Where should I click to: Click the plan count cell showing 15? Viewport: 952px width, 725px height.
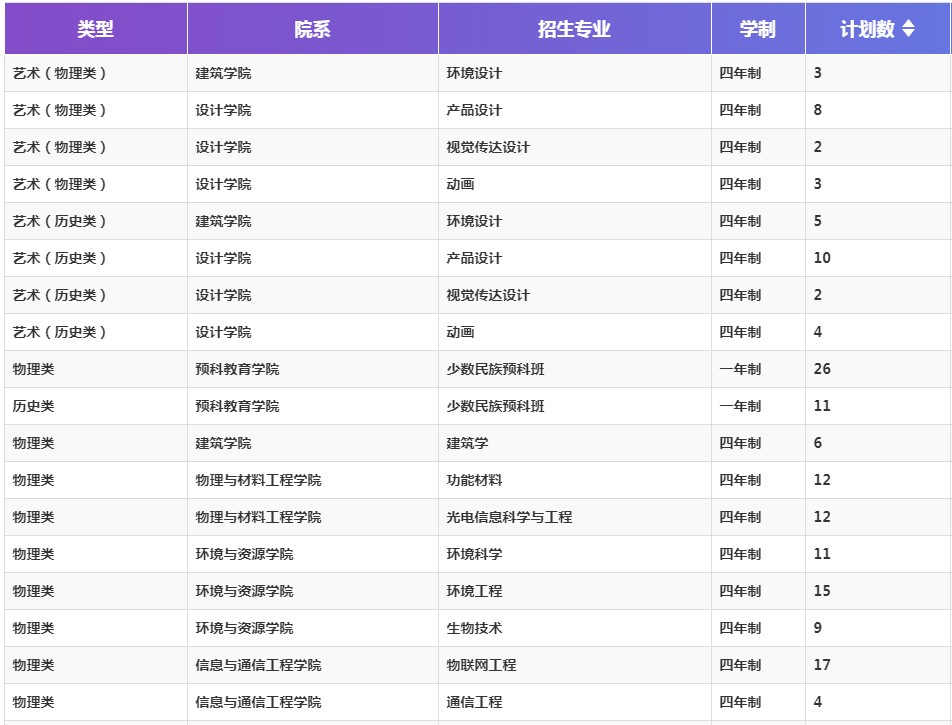click(822, 591)
